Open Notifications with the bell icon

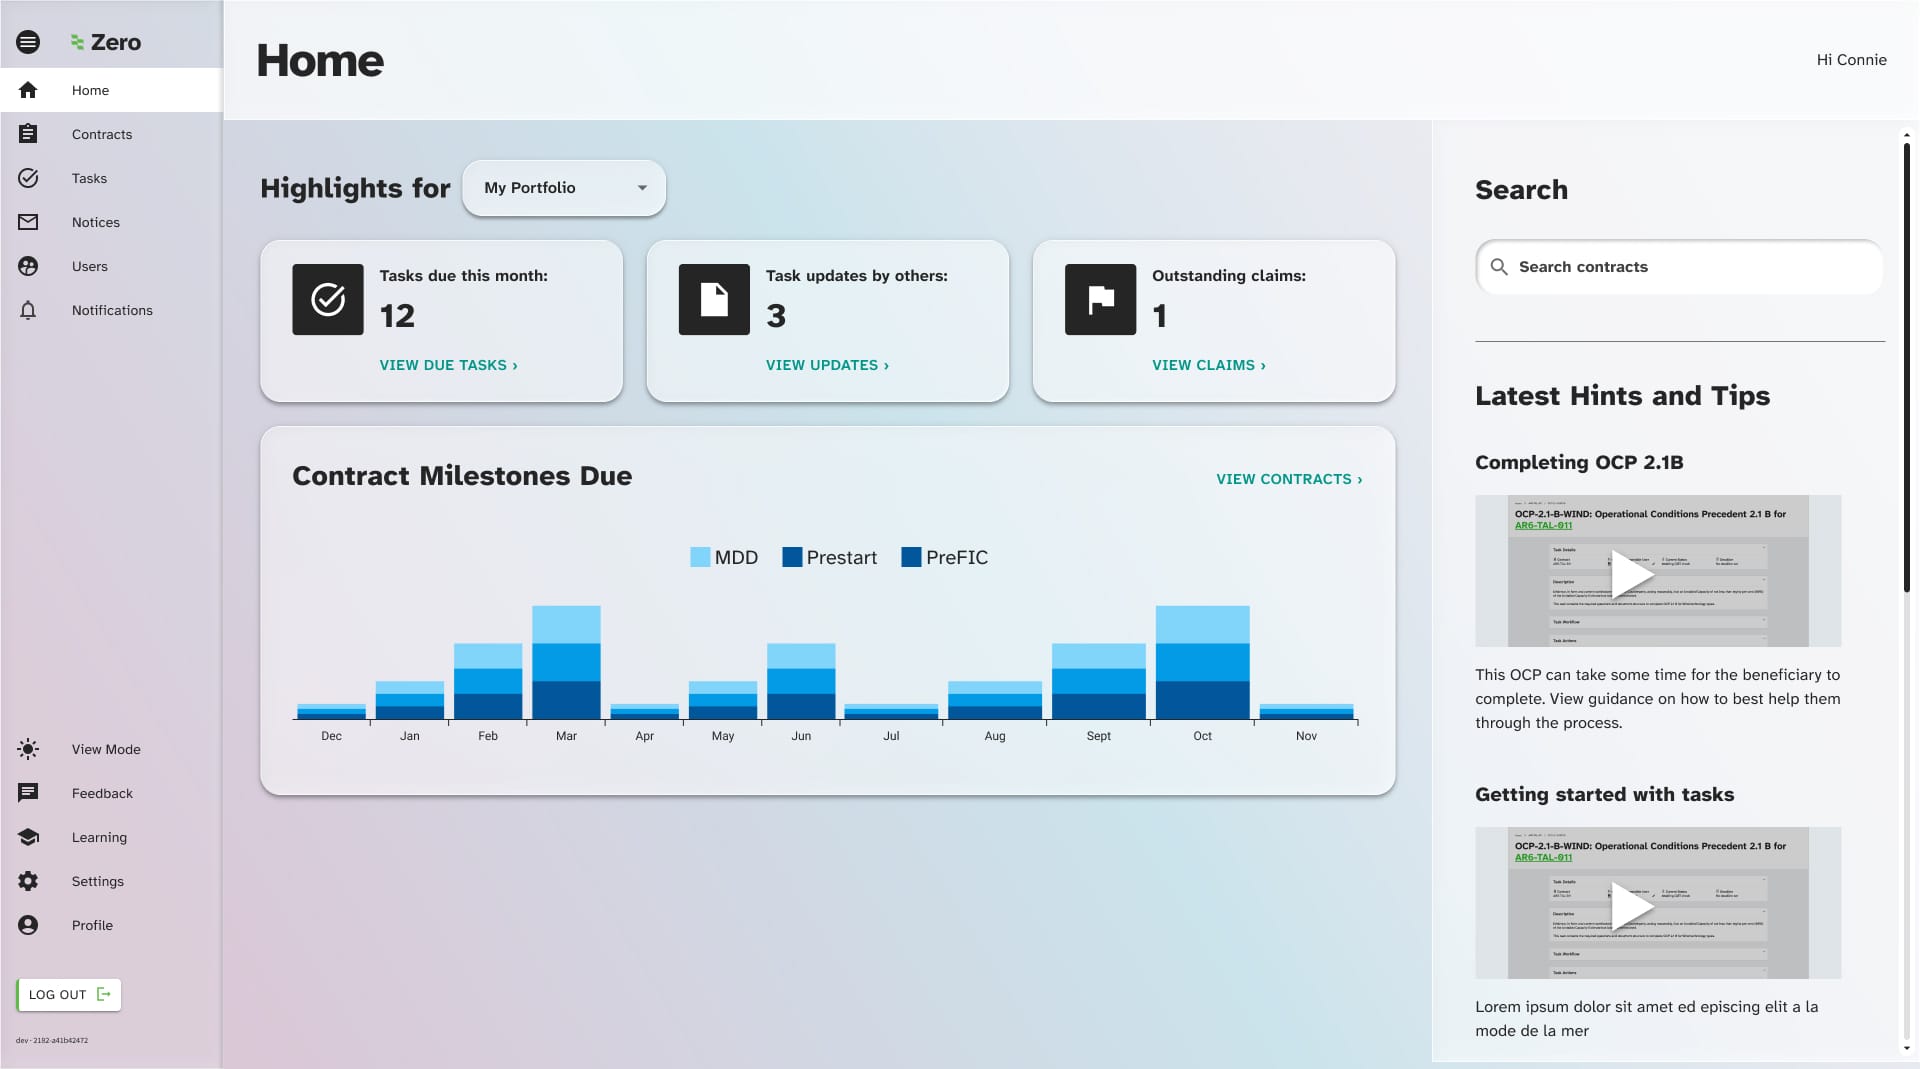(28, 310)
